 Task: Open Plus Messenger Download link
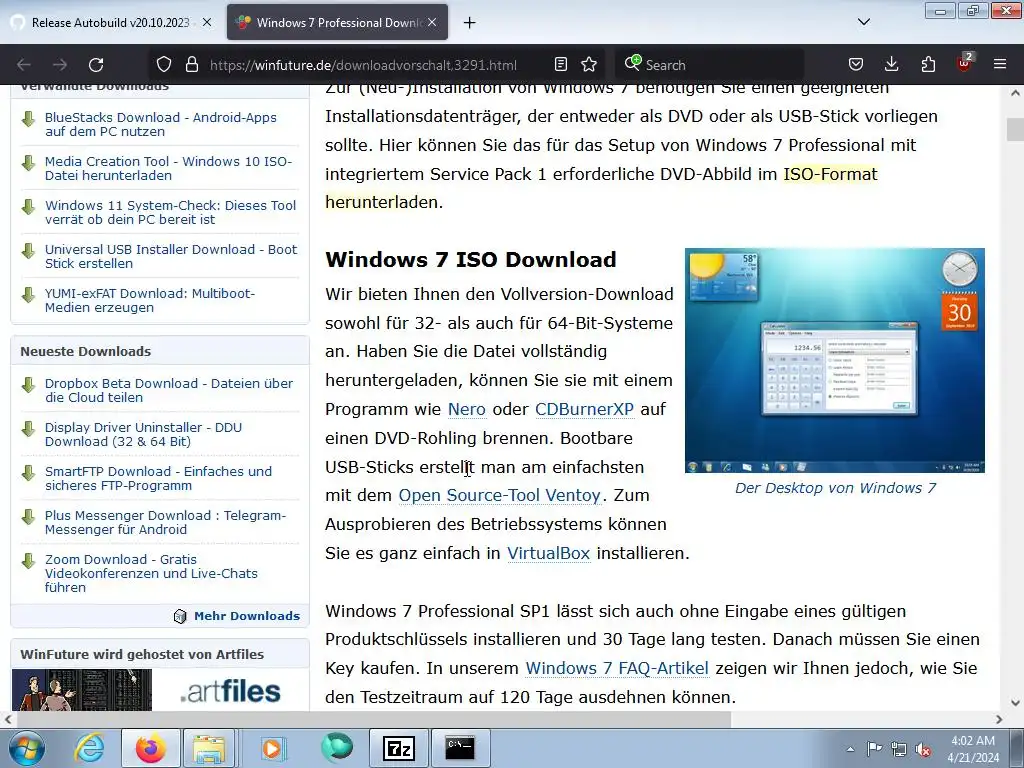coord(166,522)
